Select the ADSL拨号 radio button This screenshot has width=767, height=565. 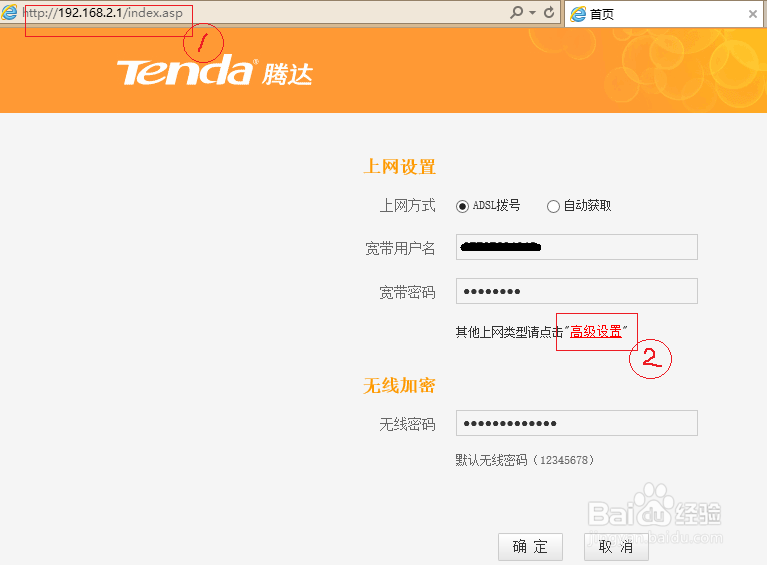pos(462,206)
